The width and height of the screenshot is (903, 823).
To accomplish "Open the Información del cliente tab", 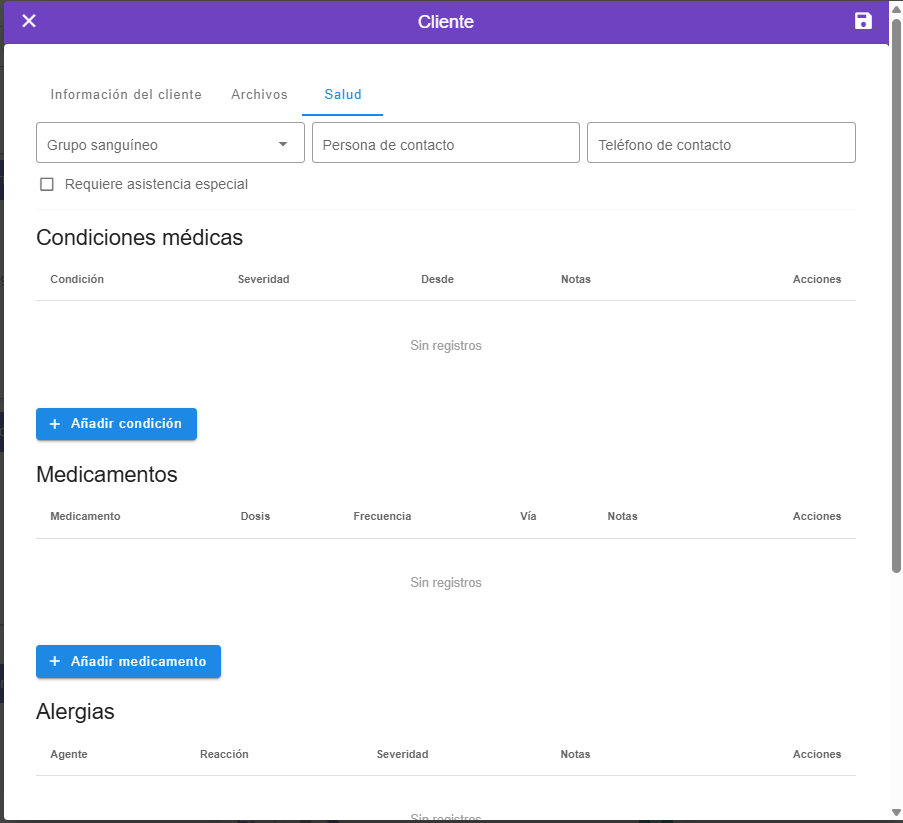I will (126, 95).
